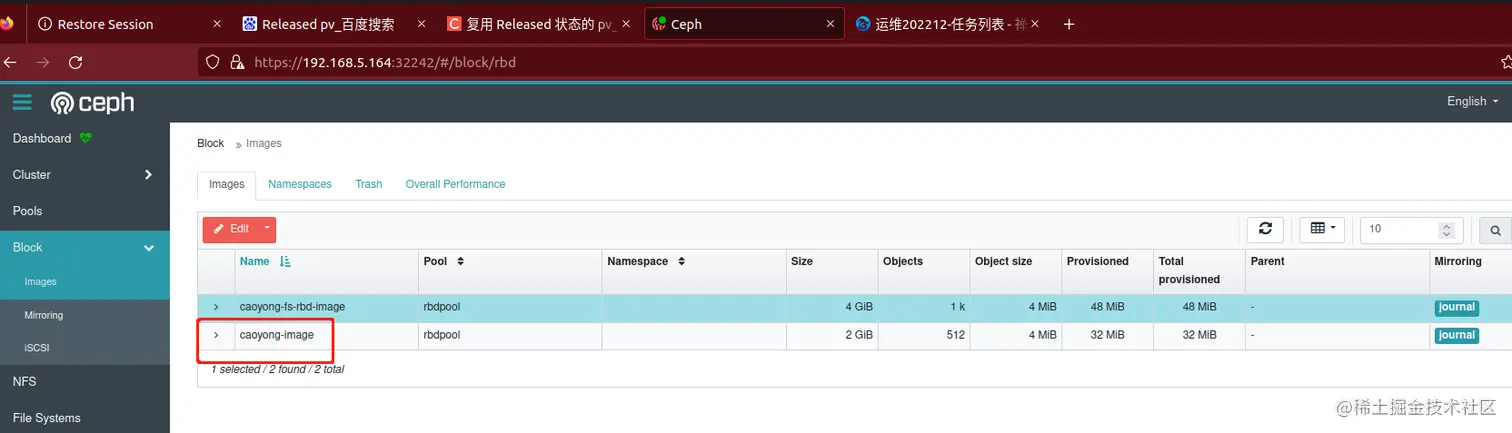Toggle the hamburger navigation menu
This screenshot has height=433, width=1512.
(x=22, y=102)
